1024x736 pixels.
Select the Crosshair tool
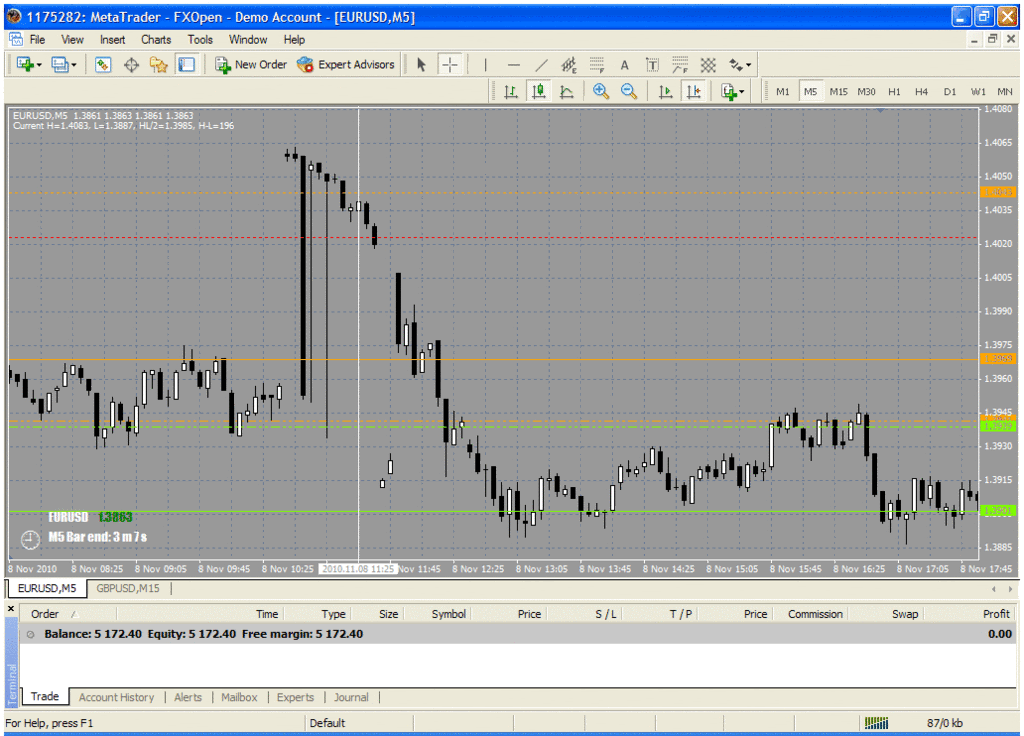pos(450,65)
